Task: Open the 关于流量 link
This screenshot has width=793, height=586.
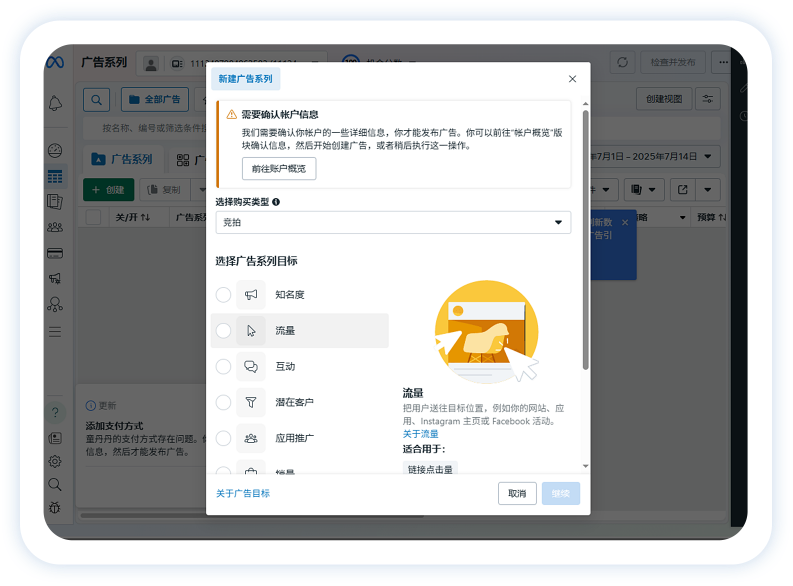Action: point(420,434)
